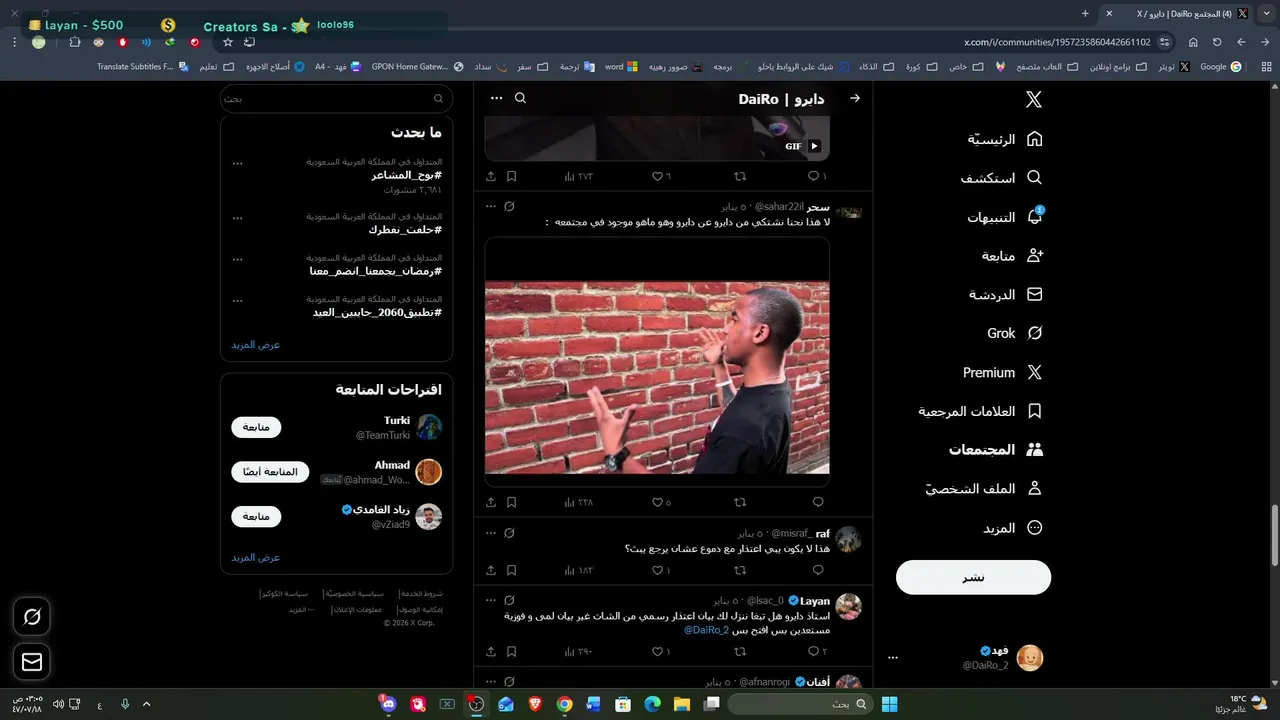Open Notifications (التنبيهات) in X sidebar
Image resolution: width=1280 pixels, height=720 pixels.
coord(1005,217)
